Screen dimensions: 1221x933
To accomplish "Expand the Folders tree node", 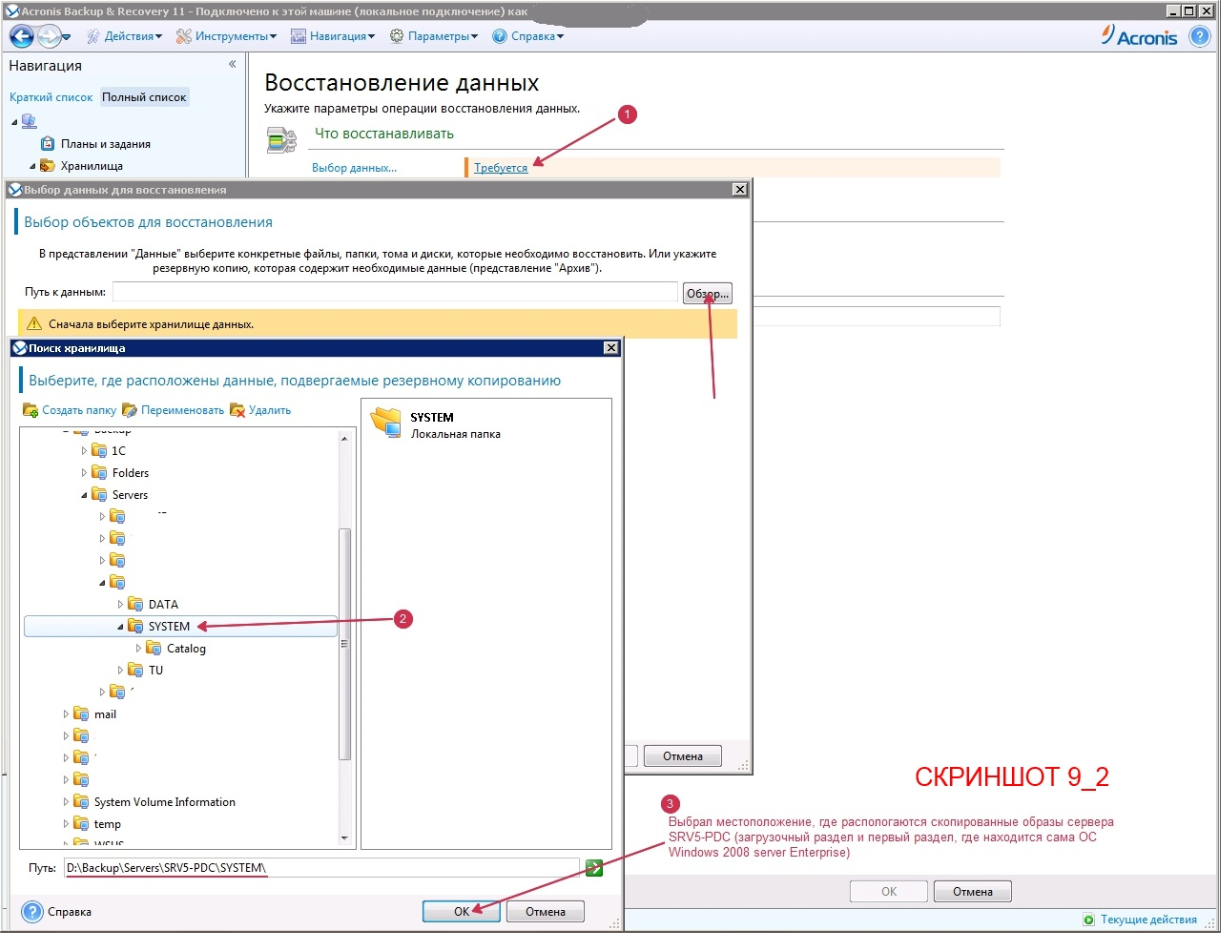I will pyautogui.click(x=85, y=473).
